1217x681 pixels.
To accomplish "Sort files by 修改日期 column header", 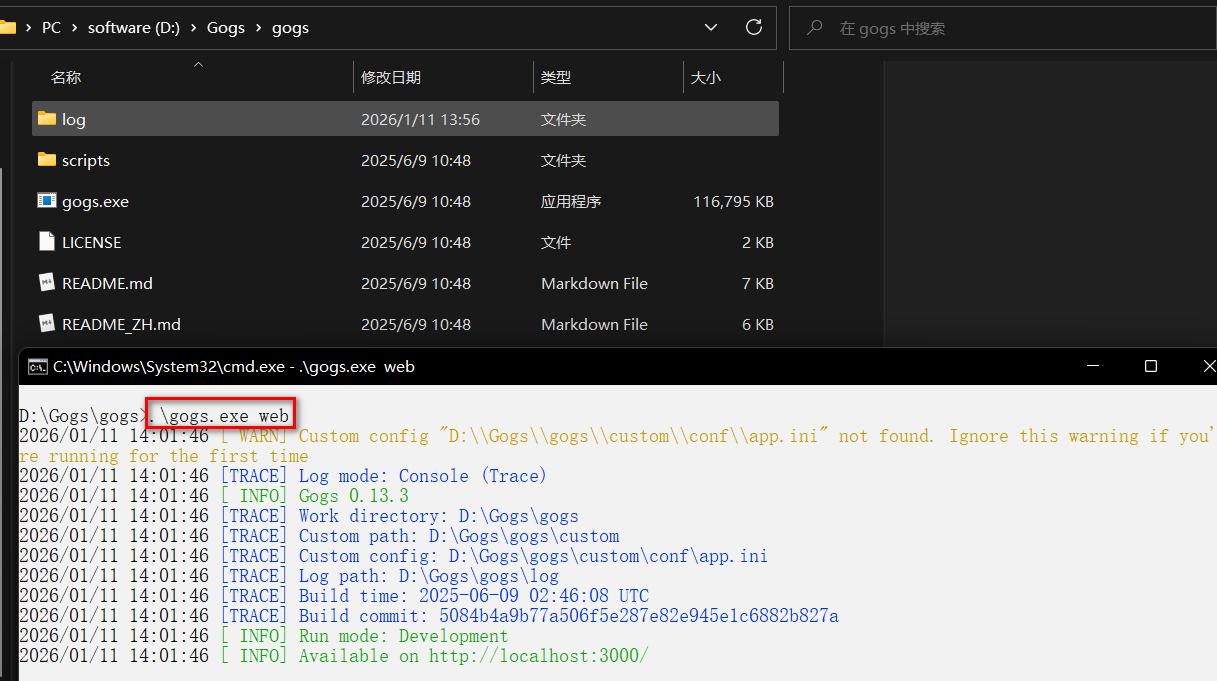I will [391, 77].
